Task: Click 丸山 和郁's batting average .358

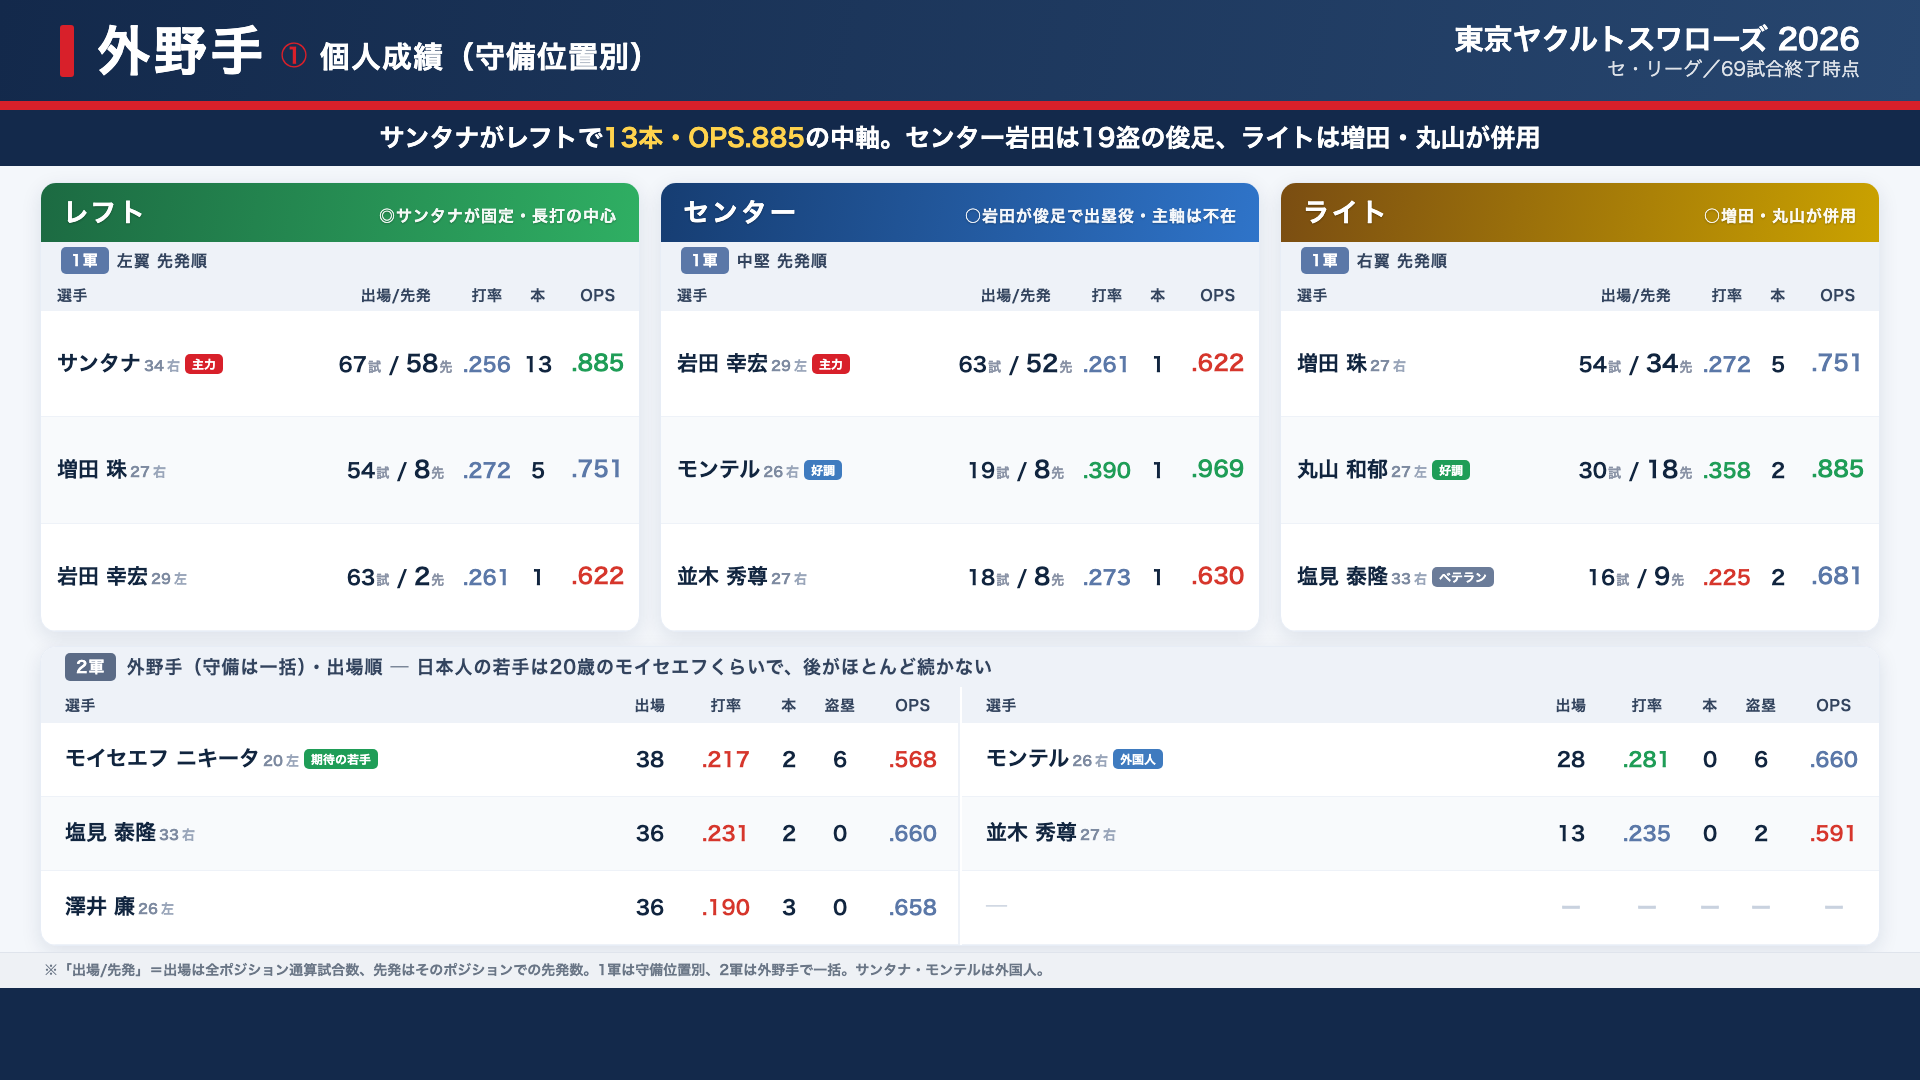Action: click(1727, 471)
